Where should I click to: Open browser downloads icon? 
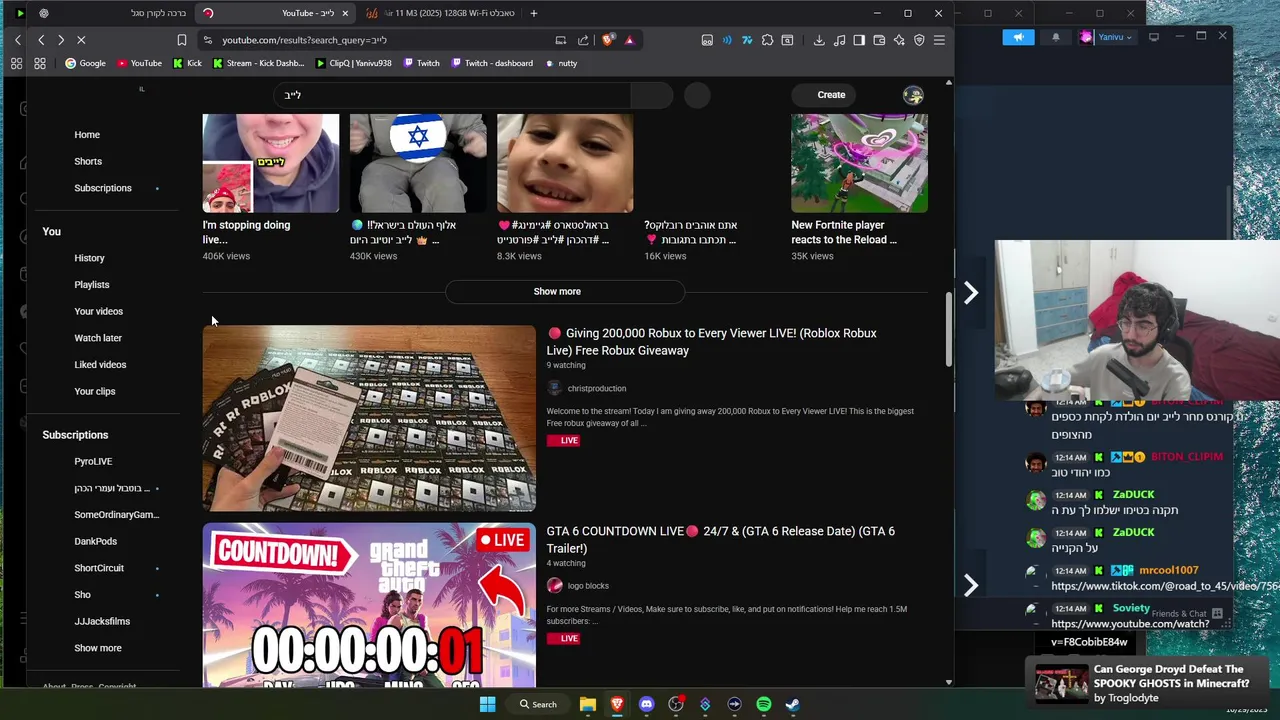819,40
